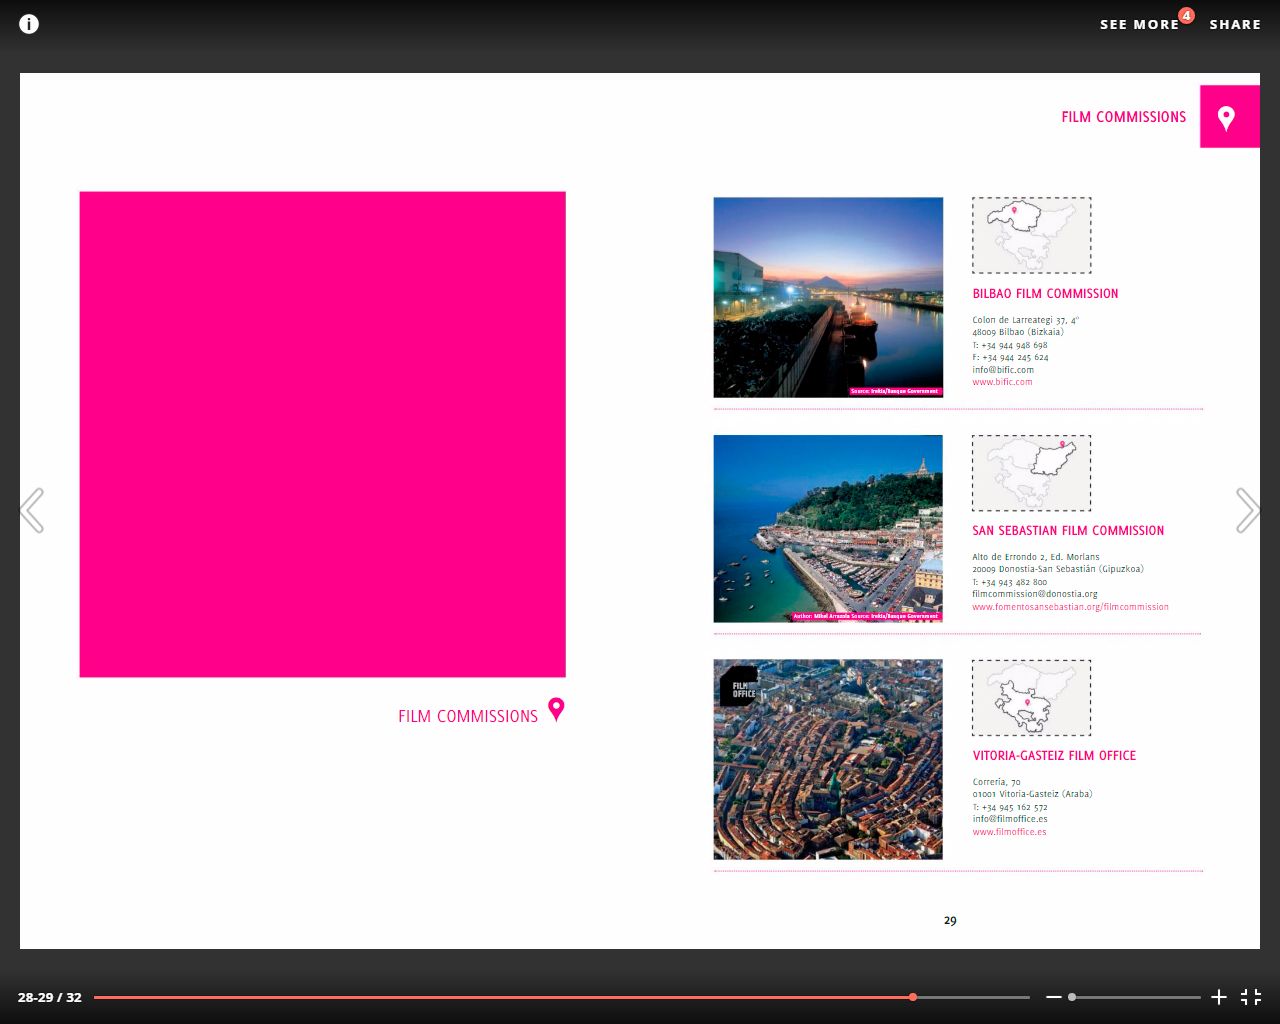Open the Share menu
Image resolution: width=1280 pixels, height=1024 pixels.
[x=1235, y=24]
